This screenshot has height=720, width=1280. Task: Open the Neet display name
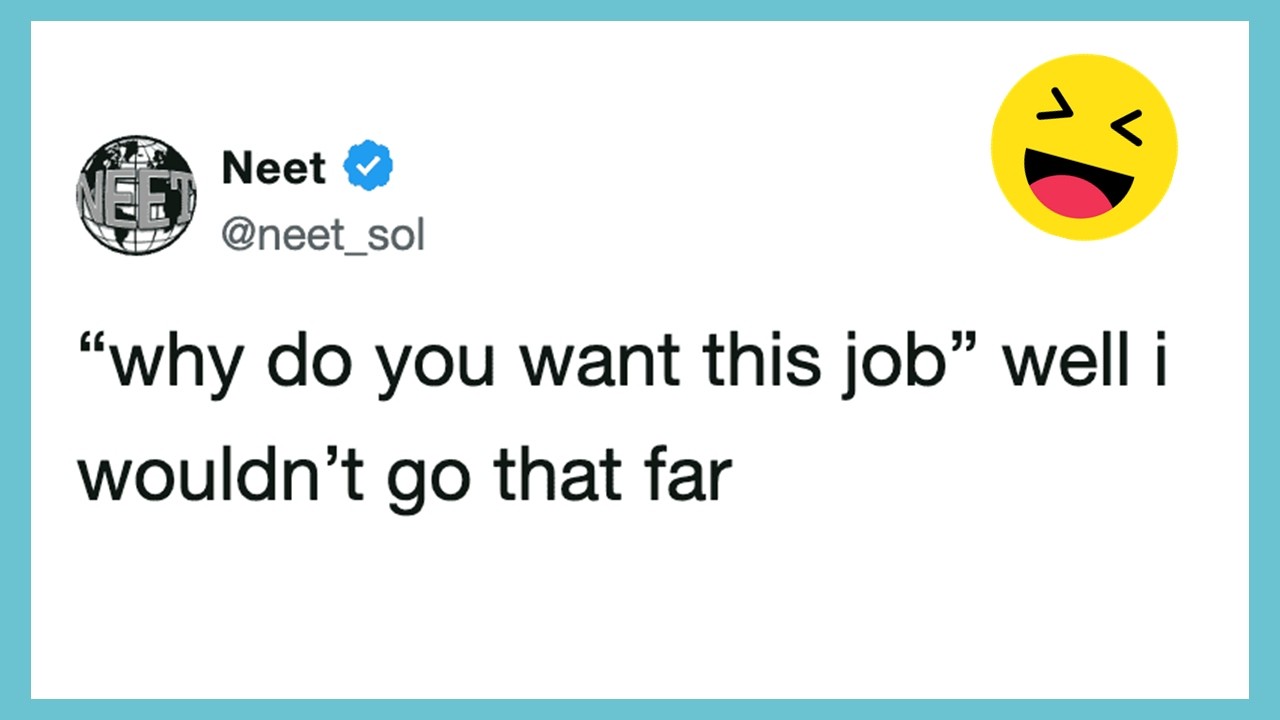point(274,166)
